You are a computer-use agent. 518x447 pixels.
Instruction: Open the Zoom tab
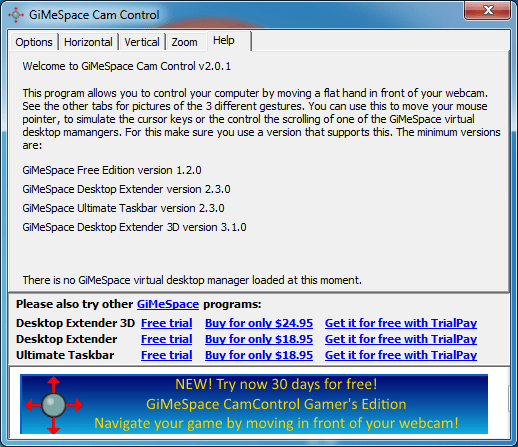[x=184, y=42]
